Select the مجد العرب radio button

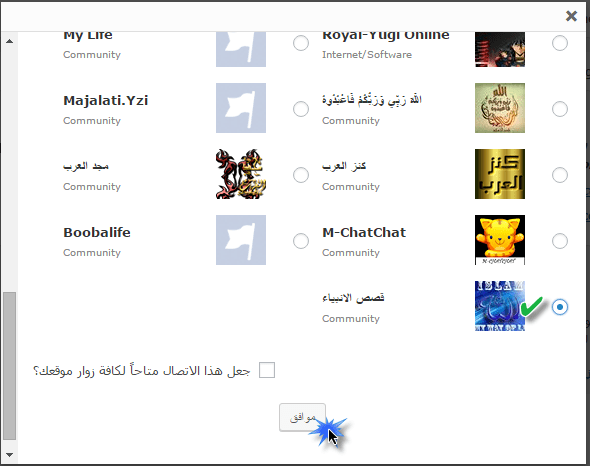click(301, 175)
